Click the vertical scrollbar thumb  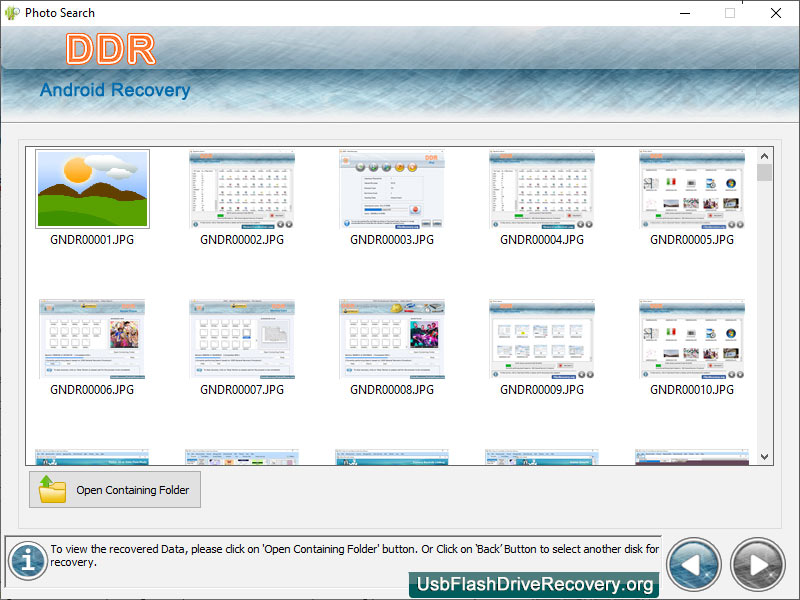click(764, 172)
